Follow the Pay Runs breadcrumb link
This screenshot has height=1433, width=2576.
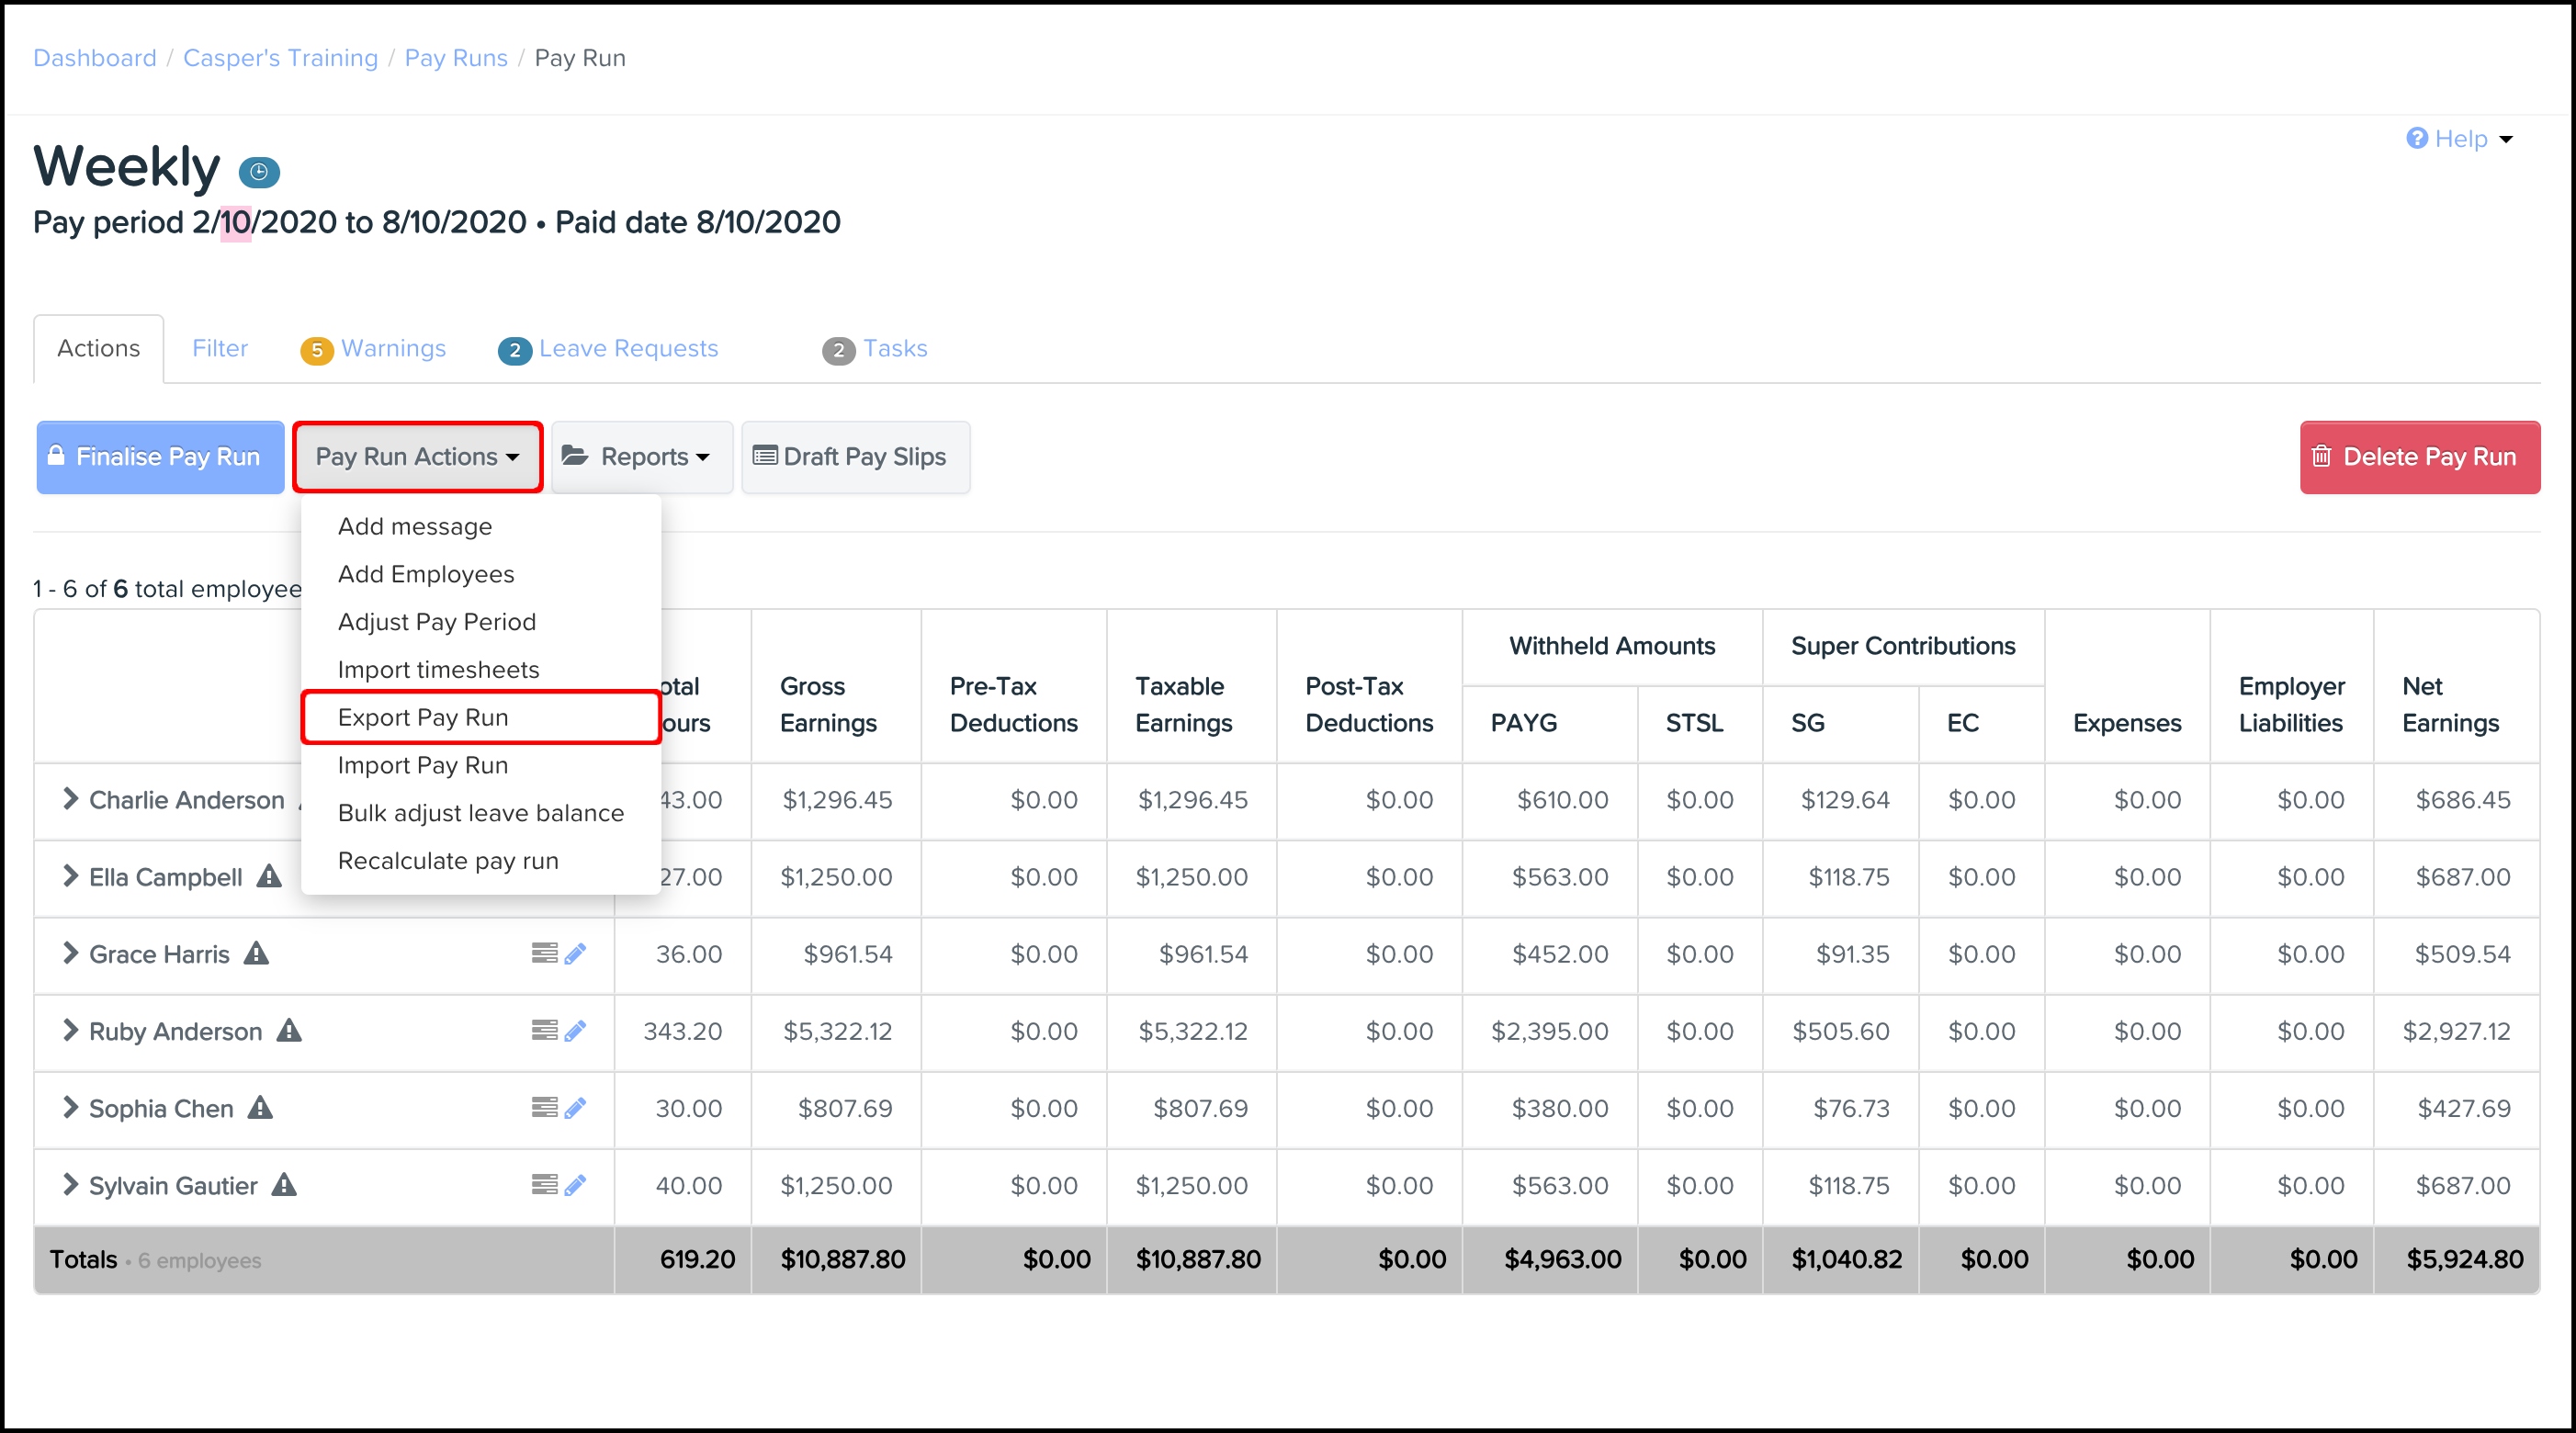pyautogui.click(x=456, y=58)
